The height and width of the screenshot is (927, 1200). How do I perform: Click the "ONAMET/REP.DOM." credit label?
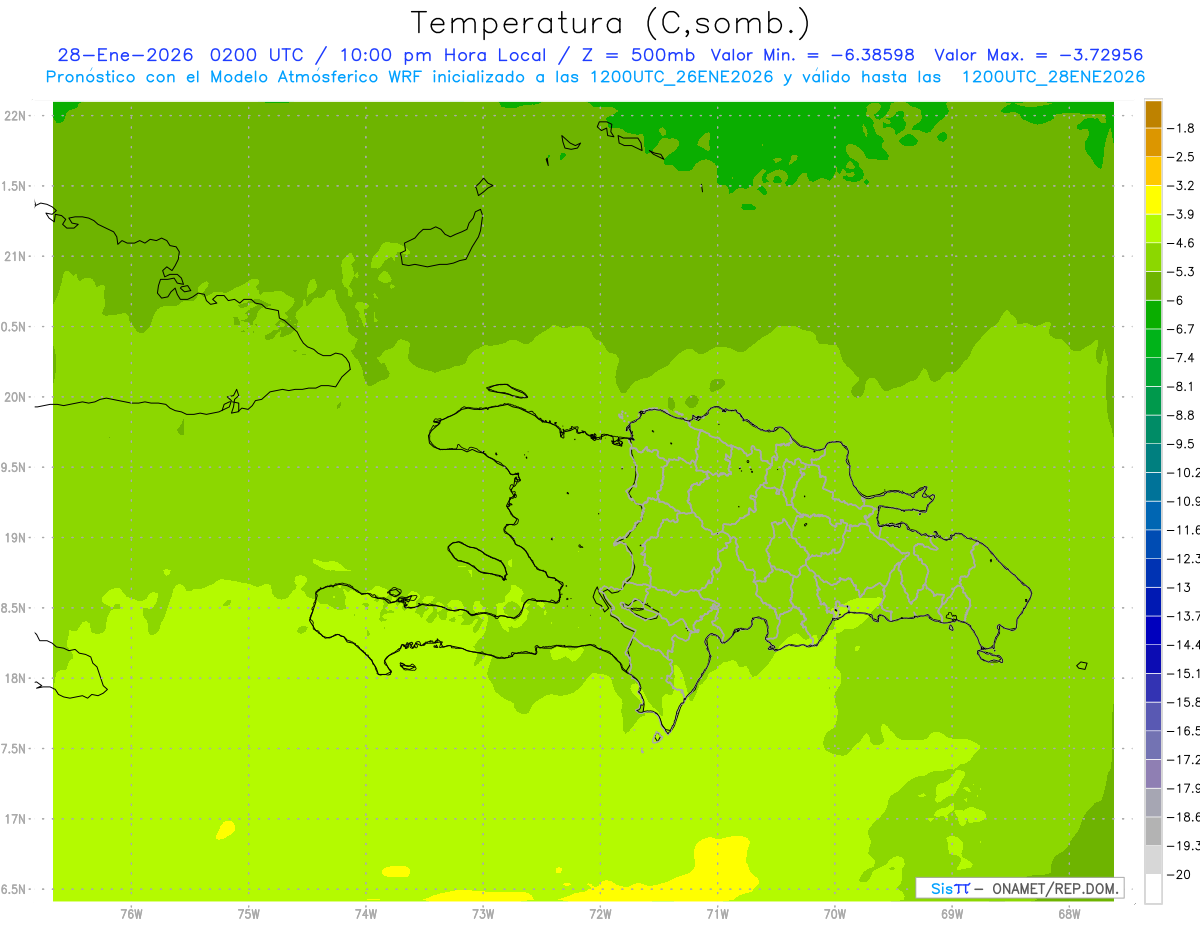point(1054,888)
